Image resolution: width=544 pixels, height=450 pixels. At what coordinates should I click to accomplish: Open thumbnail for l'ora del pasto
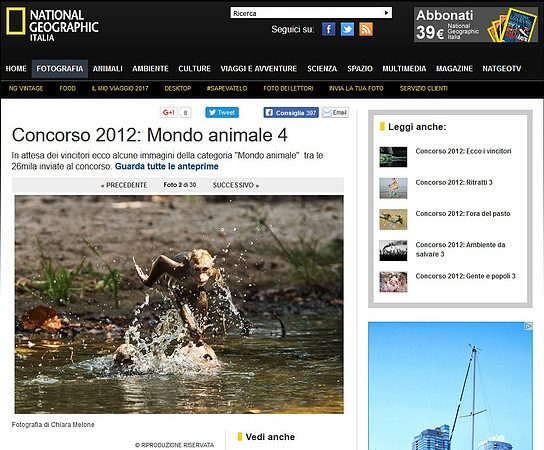click(393, 219)
